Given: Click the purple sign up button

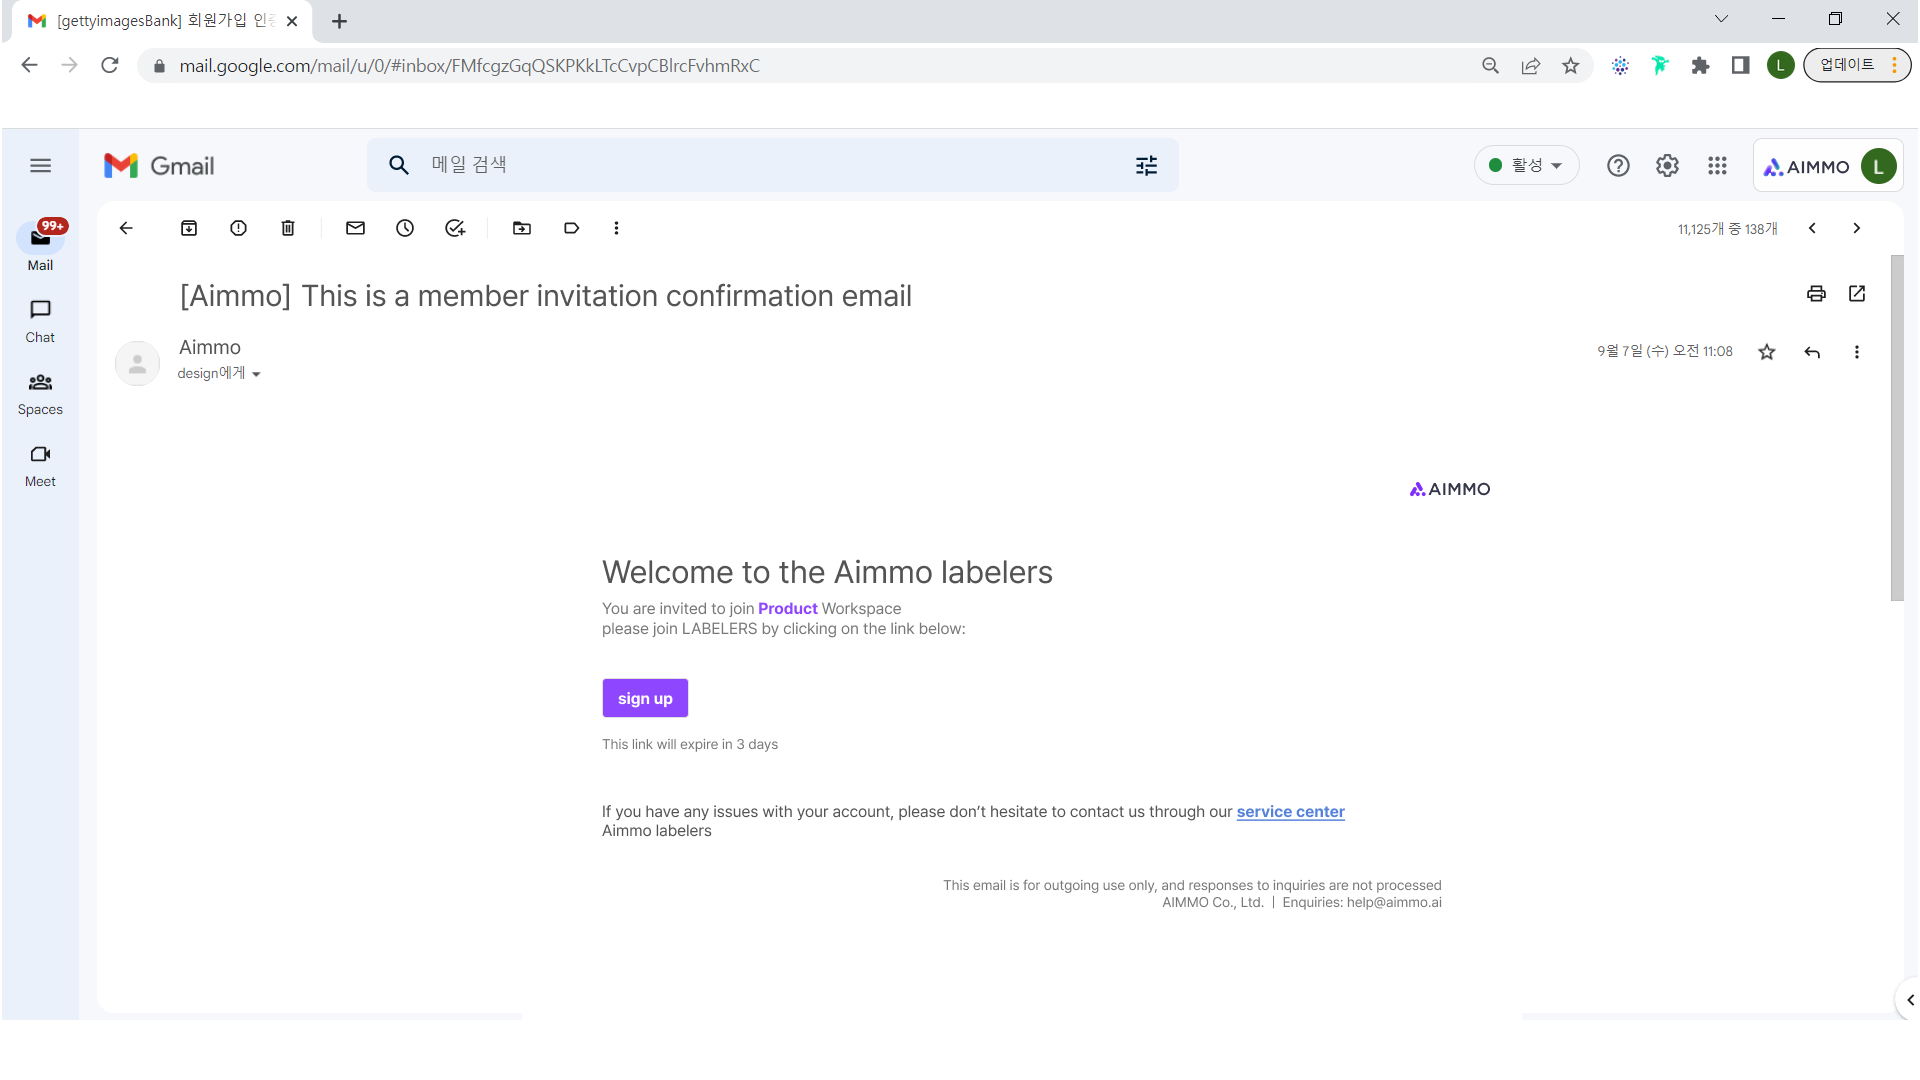Looking at the screenshot, I should click(x=645, y=698).
